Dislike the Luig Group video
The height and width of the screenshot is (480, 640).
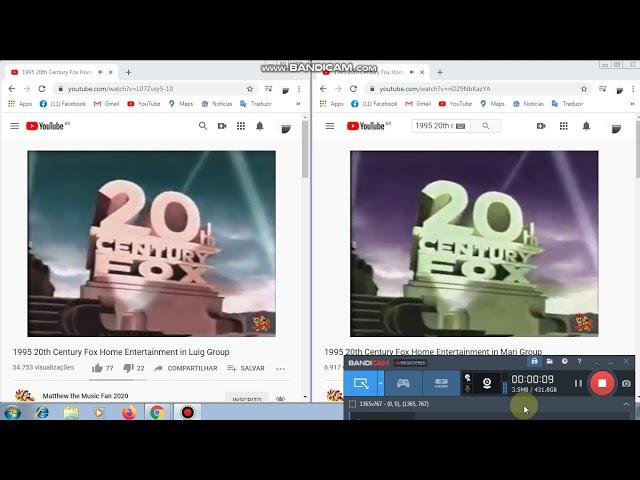128,368
